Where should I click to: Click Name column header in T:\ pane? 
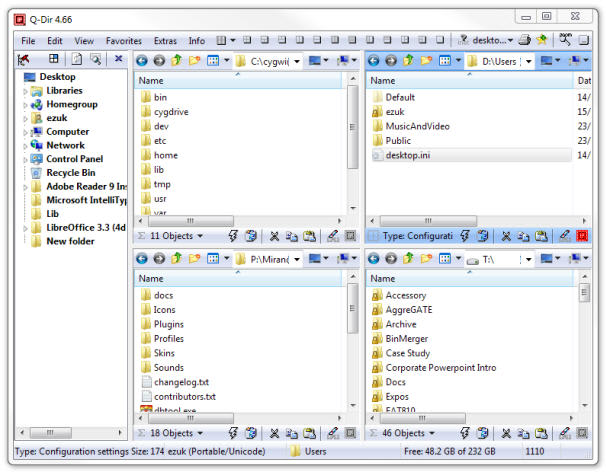[470, 278]
